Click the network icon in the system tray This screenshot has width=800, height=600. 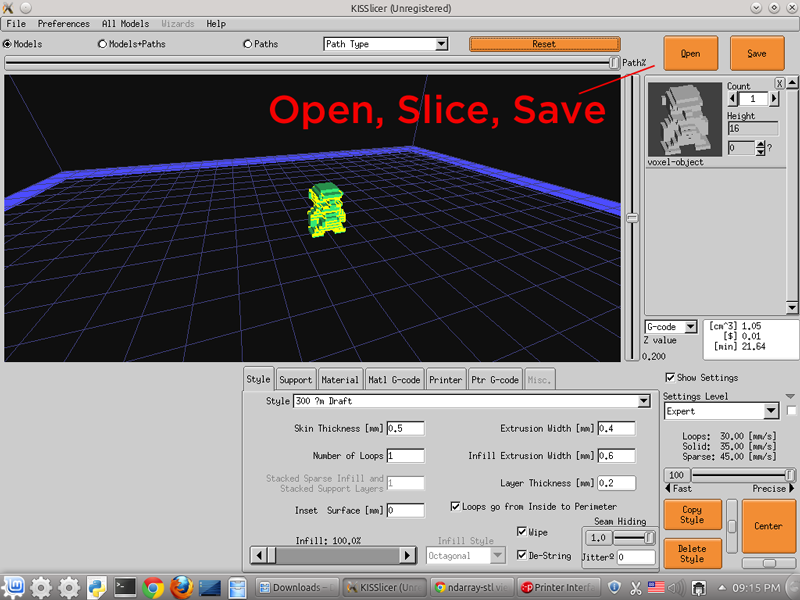tap(698, 587)
